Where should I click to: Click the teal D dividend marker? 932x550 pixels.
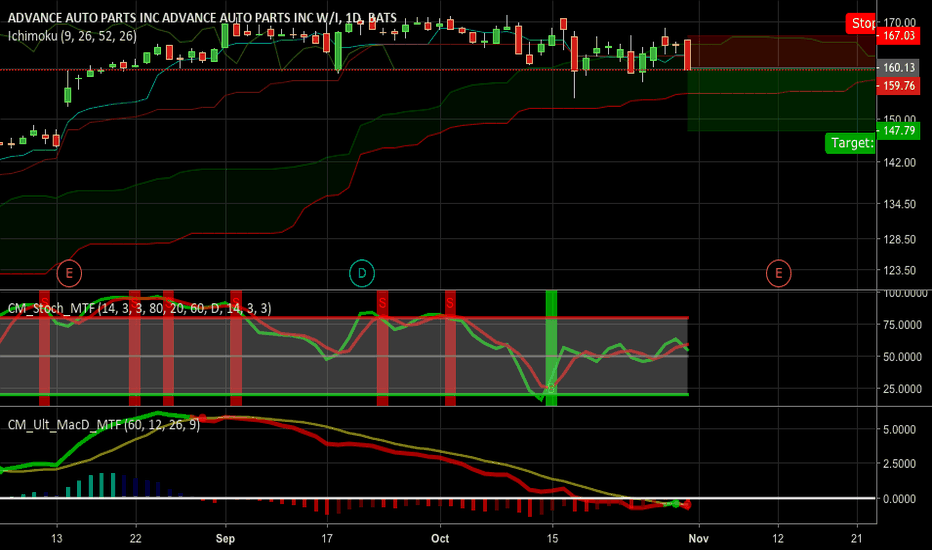pos(361,274)
